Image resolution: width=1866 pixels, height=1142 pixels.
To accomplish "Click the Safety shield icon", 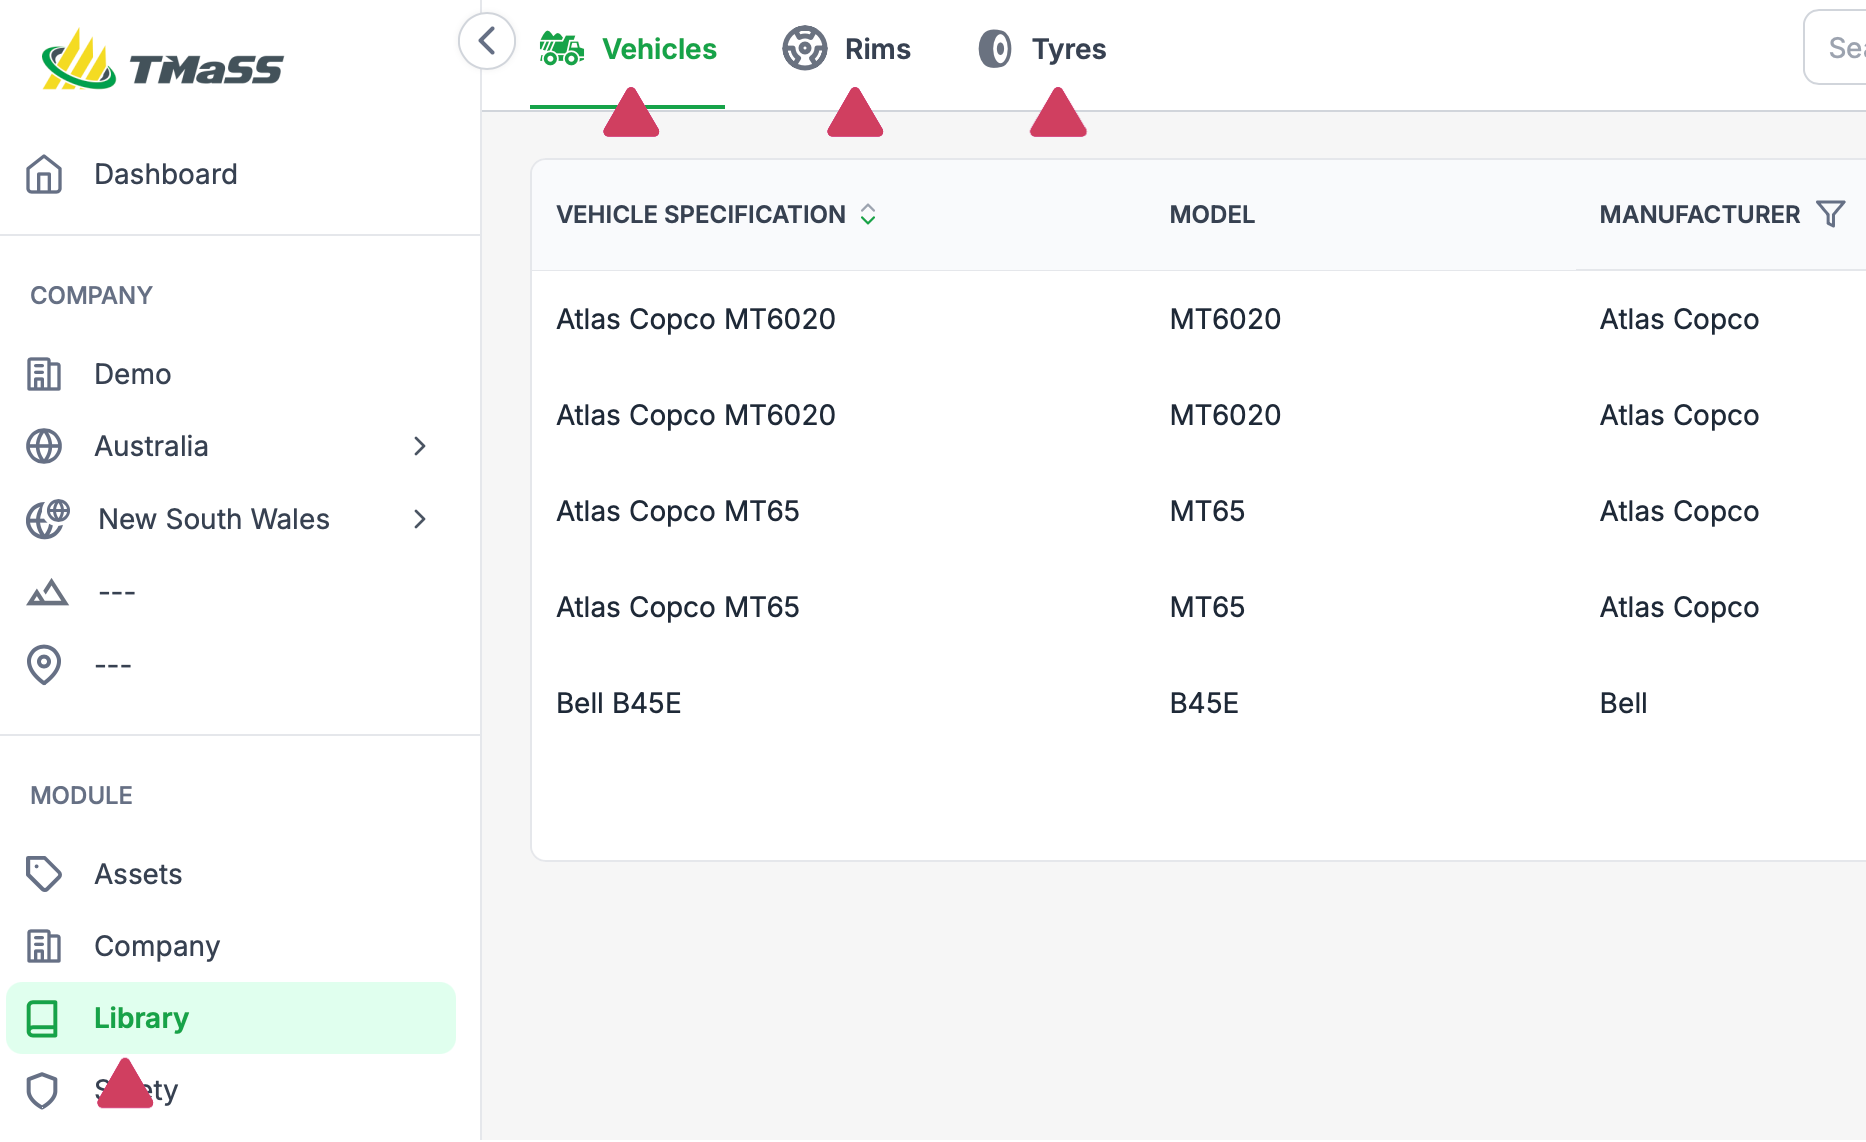I will [42, 1090].
